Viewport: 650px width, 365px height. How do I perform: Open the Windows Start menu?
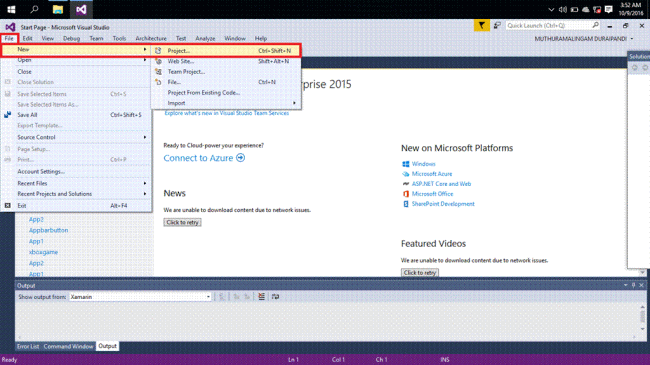[x=11, y=9]
